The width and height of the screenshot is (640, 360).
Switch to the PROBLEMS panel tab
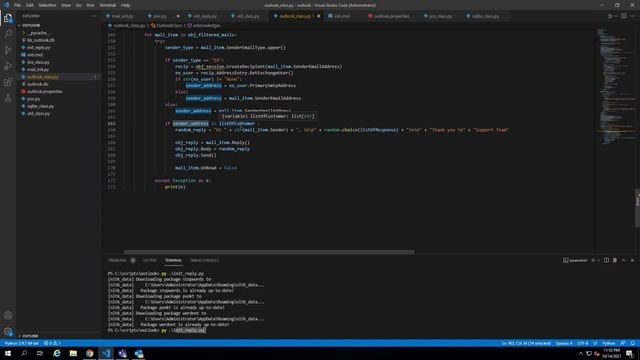pos(118,260)
